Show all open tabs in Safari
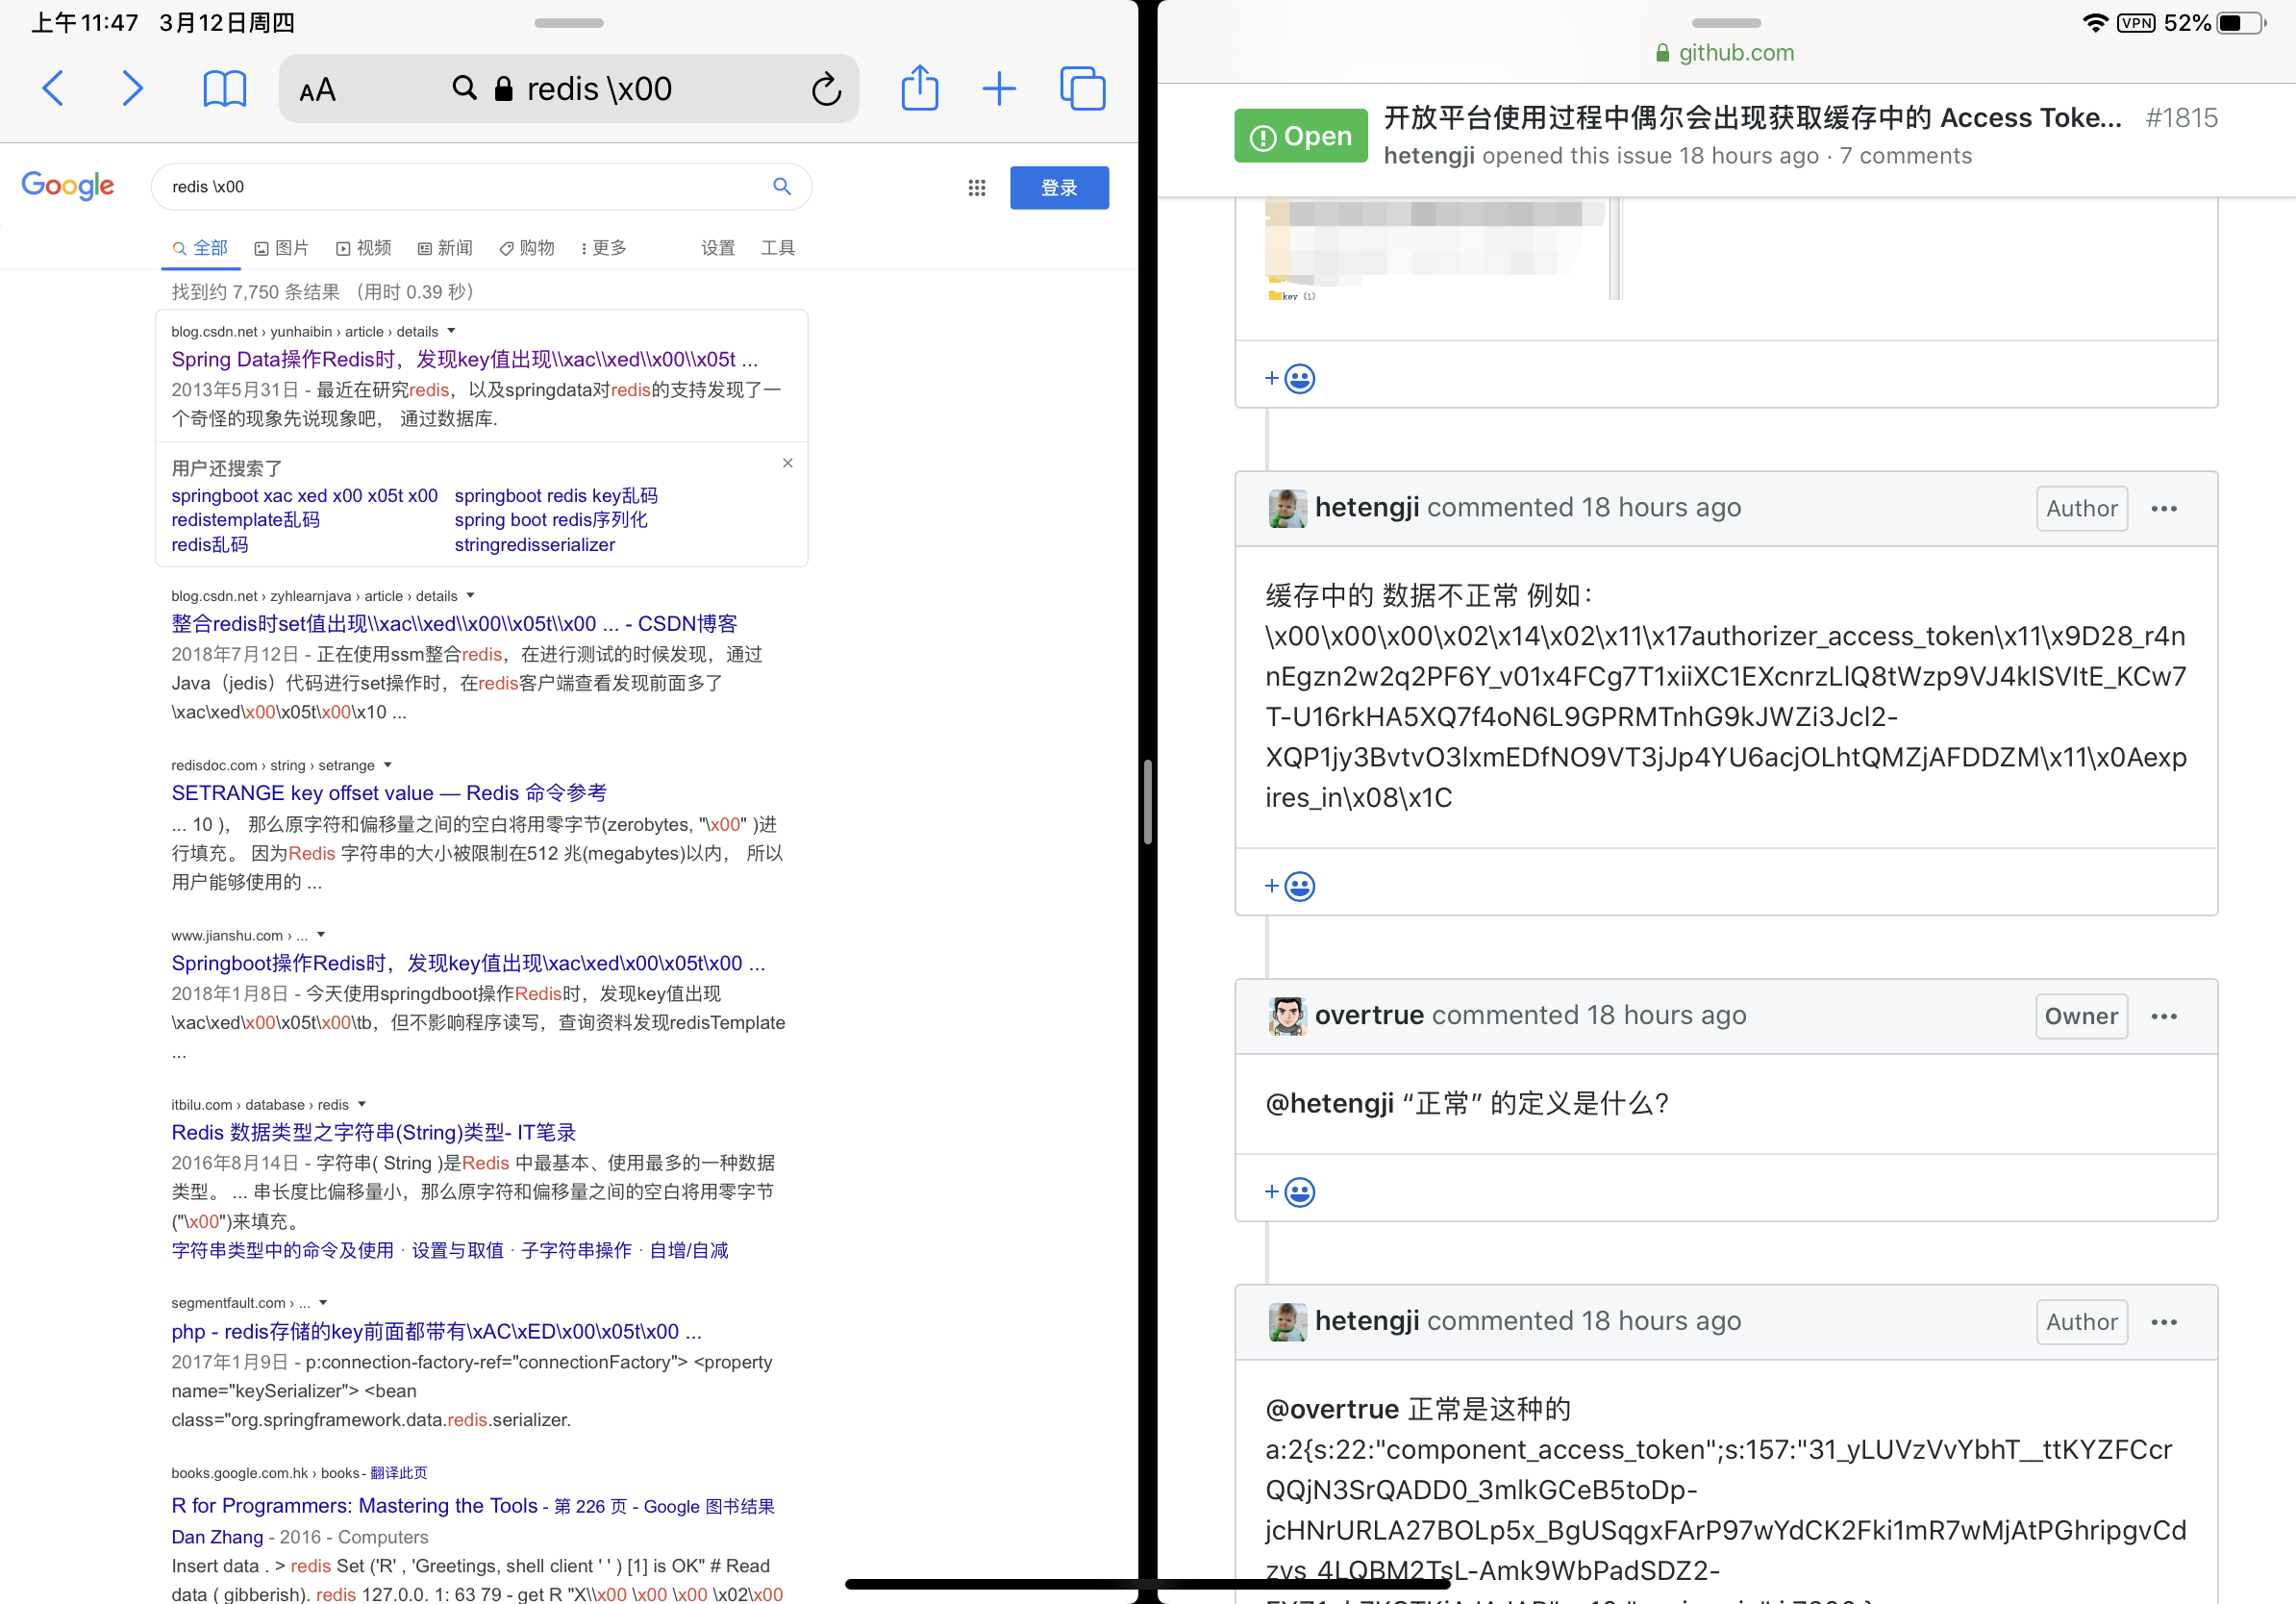 (x=1083, y=88)
